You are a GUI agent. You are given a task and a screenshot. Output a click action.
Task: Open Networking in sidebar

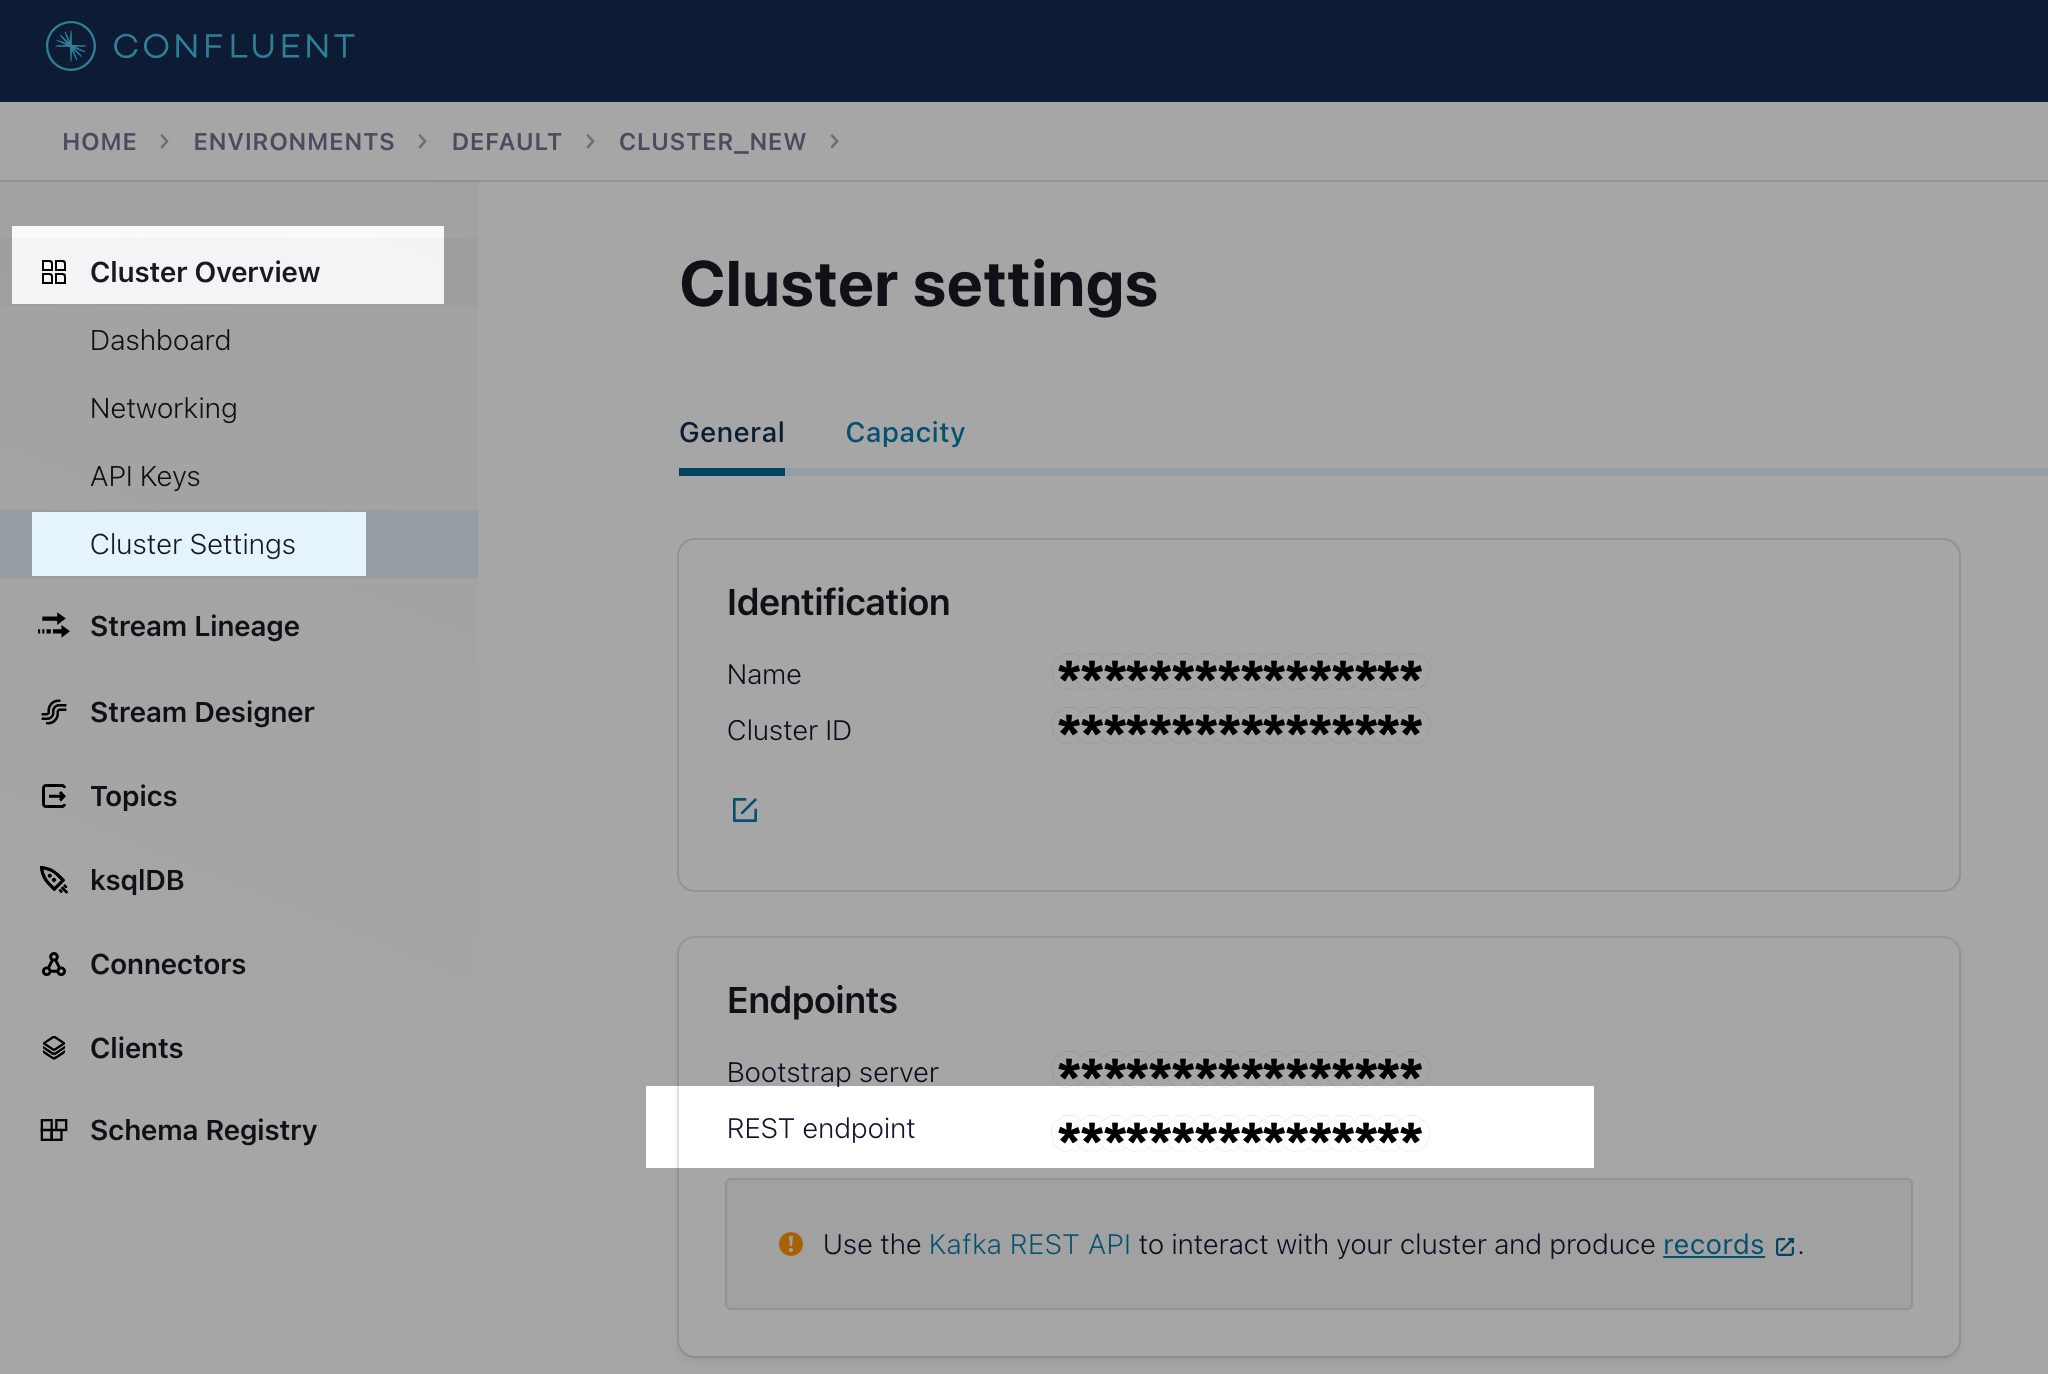(x=164, y=408)
